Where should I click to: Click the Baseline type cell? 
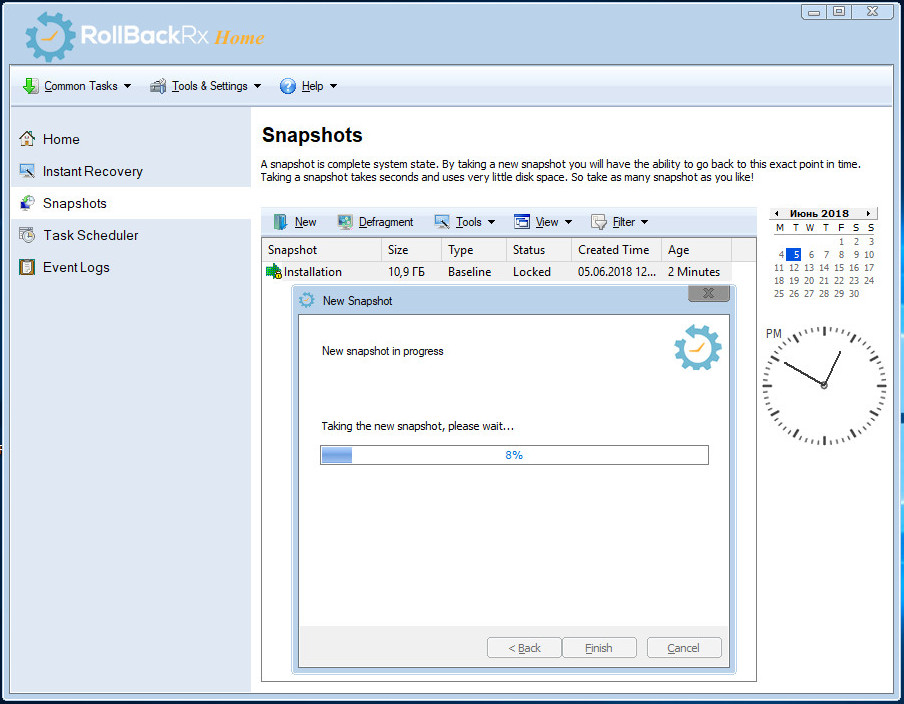pos(469,272)
